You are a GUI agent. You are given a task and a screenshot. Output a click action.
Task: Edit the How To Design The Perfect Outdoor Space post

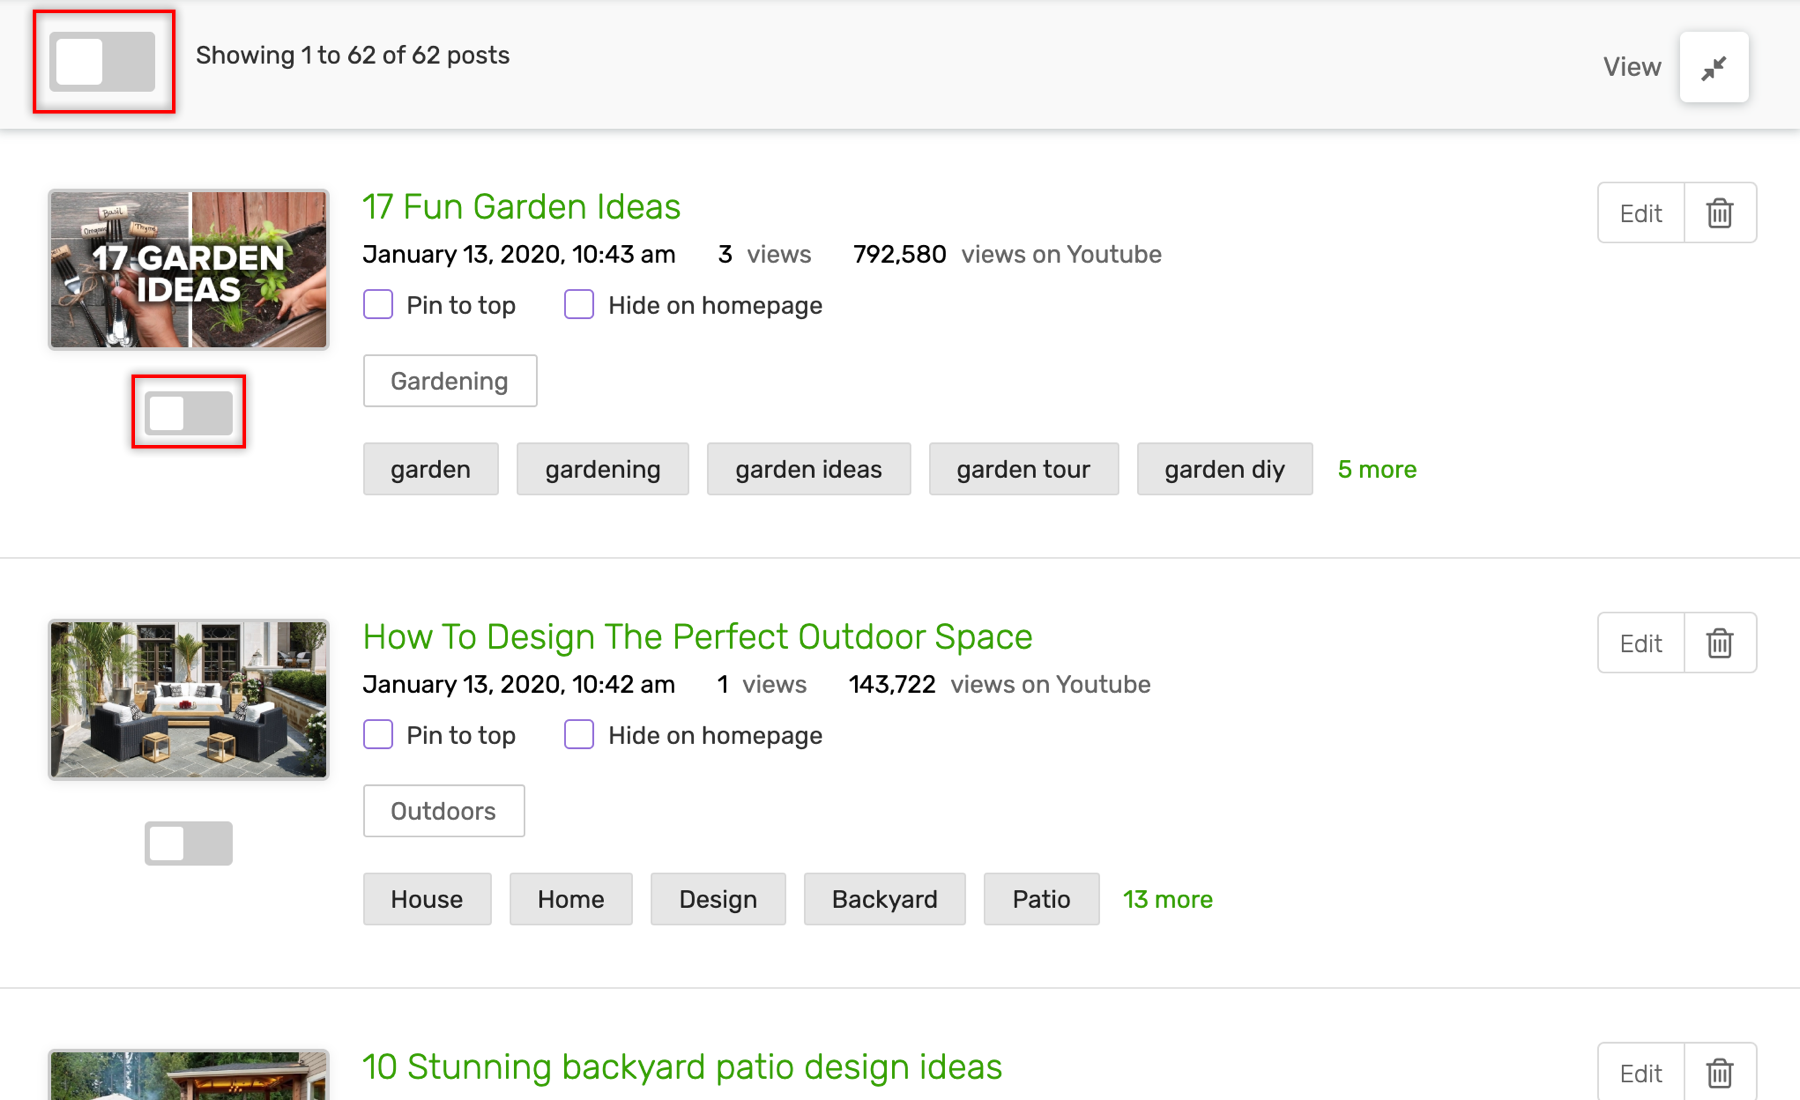[1641, 643]
